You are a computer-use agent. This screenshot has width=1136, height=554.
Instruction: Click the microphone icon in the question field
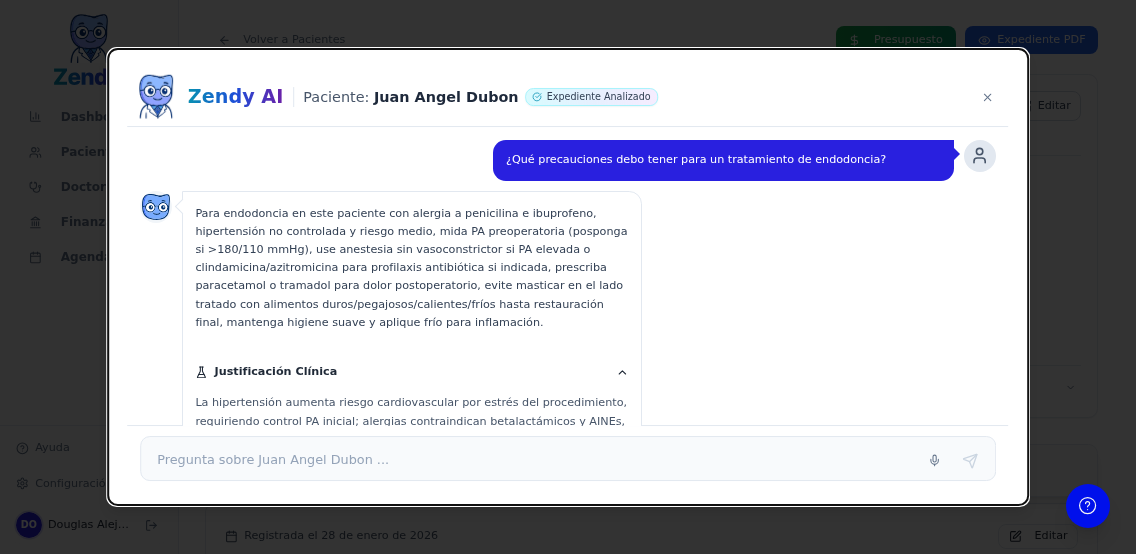(934, 461)
